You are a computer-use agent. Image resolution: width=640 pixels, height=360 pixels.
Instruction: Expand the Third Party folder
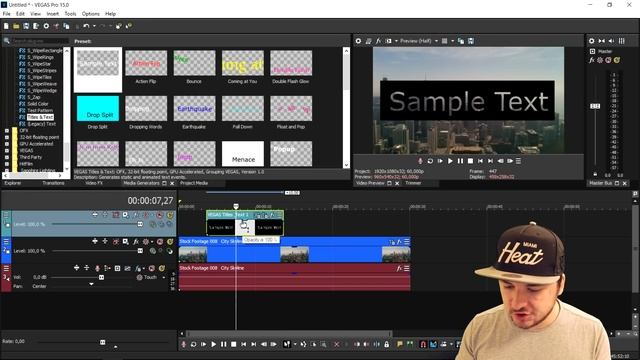pyautogui.click(x=7, y=157)
